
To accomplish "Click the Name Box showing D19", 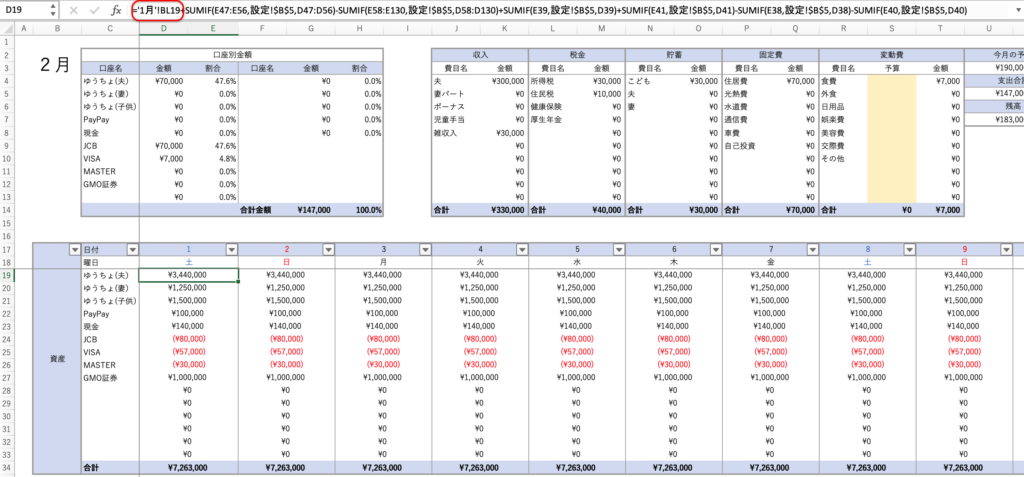I will (22, 10).
